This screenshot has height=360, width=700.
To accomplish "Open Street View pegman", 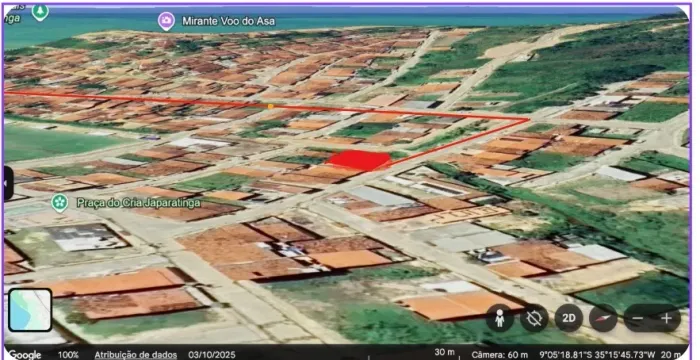I will pos(500,318).
